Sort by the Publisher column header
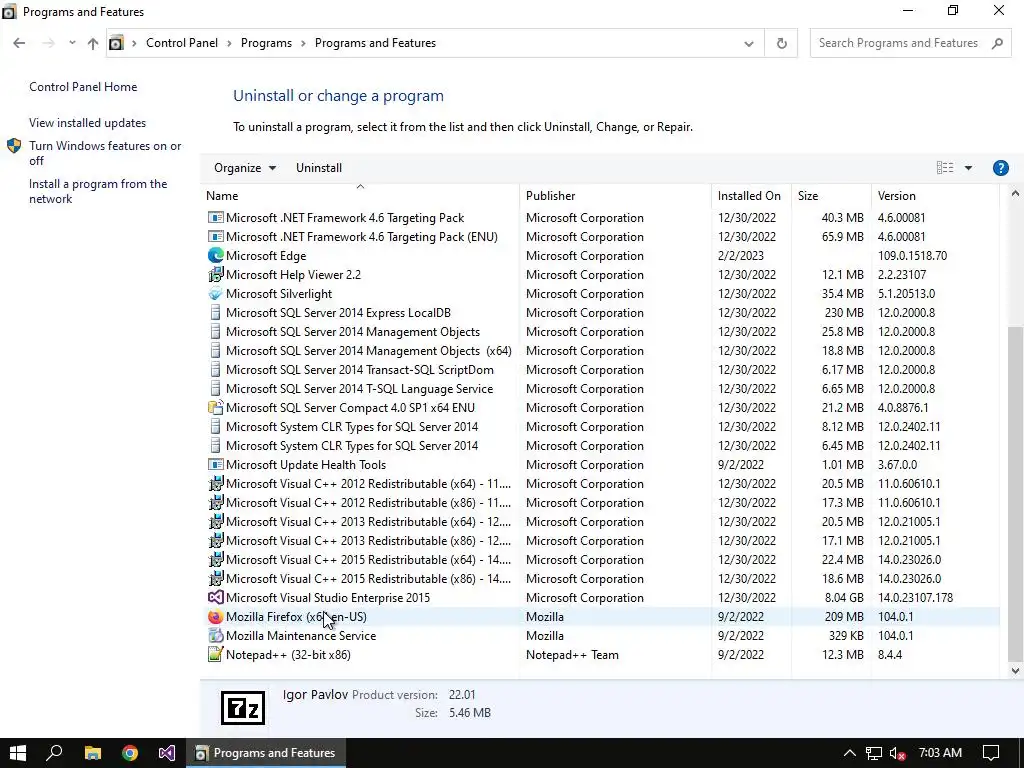 (x=551, y=196)
